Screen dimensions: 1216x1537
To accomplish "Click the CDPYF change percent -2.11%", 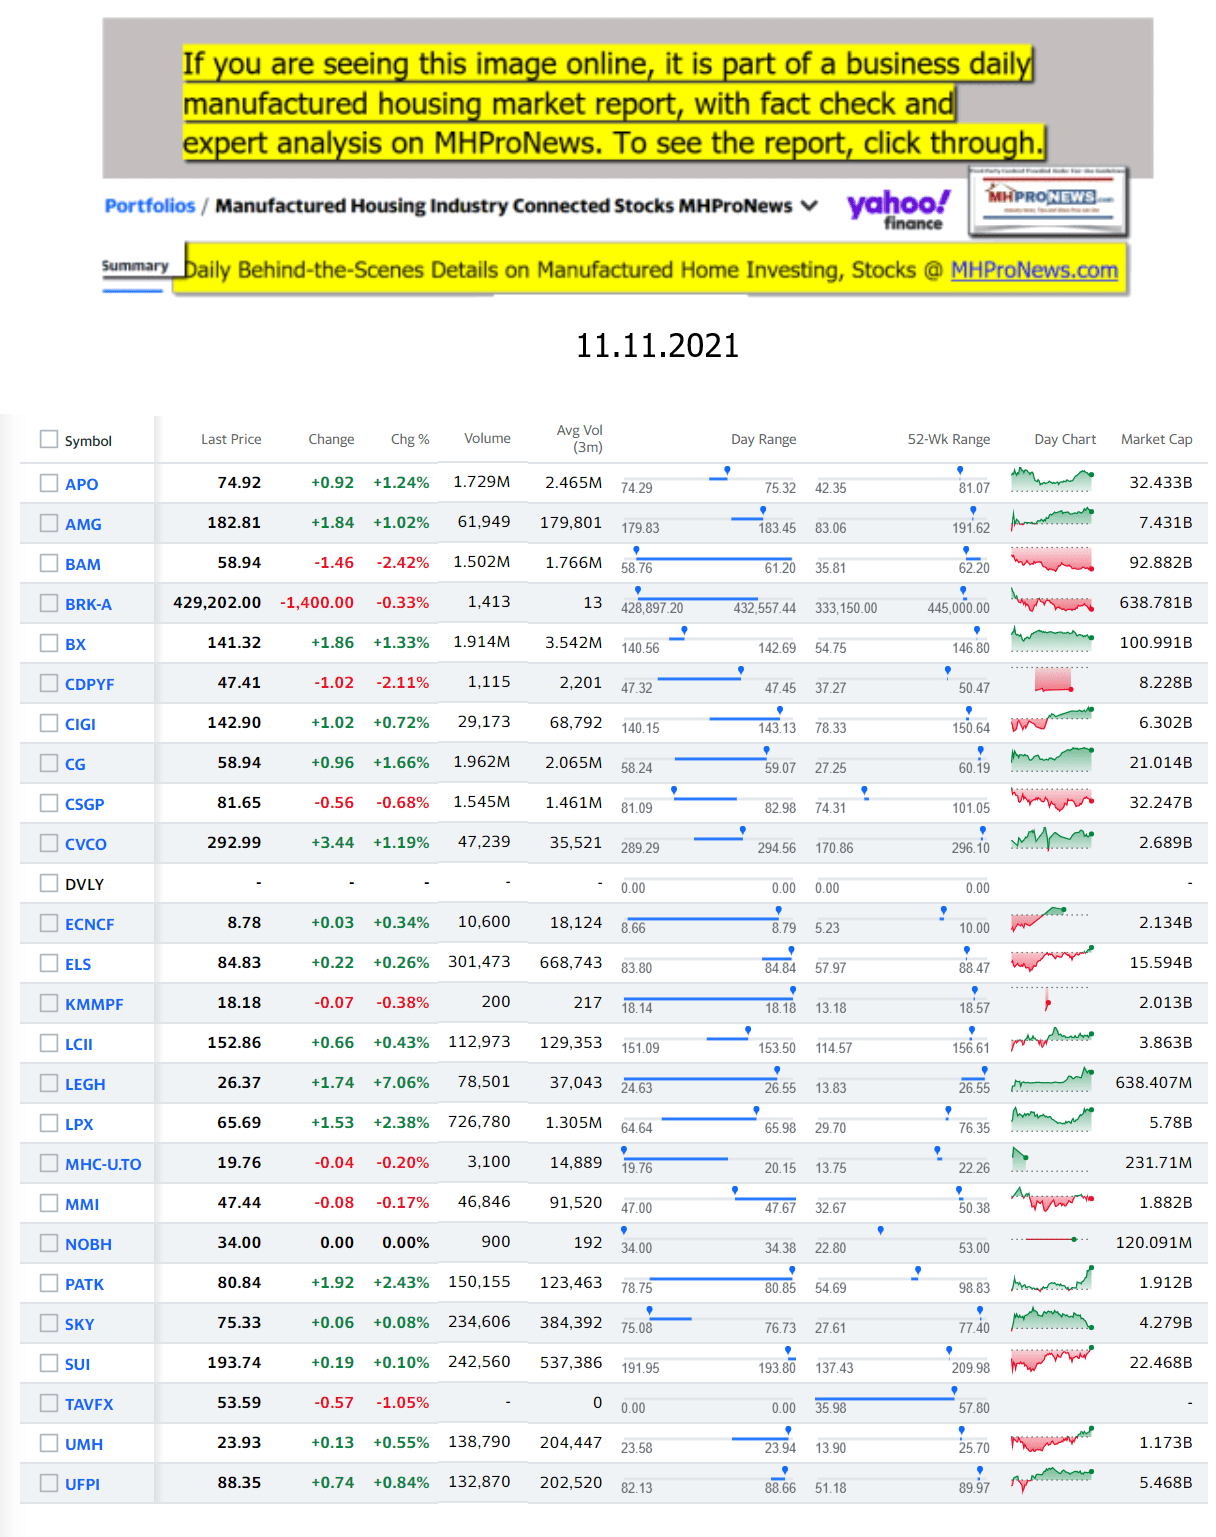I will [403, 682].
